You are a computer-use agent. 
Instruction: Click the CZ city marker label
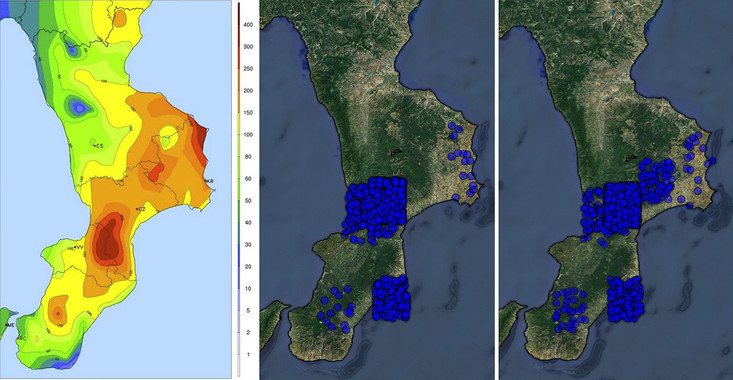(x=141, y=209)
